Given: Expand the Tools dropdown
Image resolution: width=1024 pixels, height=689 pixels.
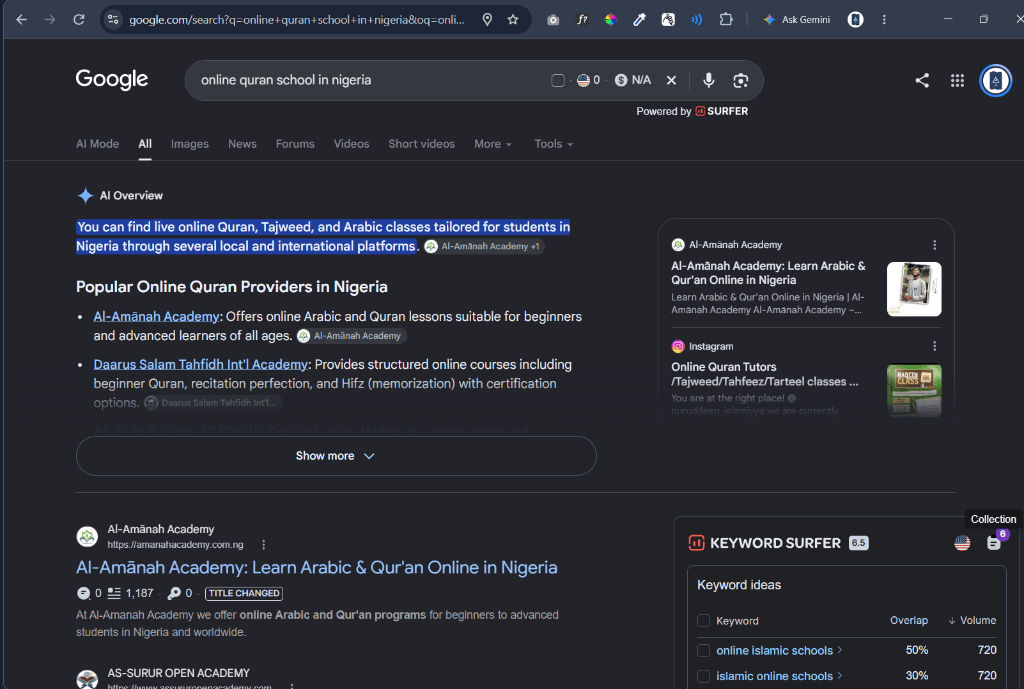Looking at the screenshot, I should [x=553, y=144].
